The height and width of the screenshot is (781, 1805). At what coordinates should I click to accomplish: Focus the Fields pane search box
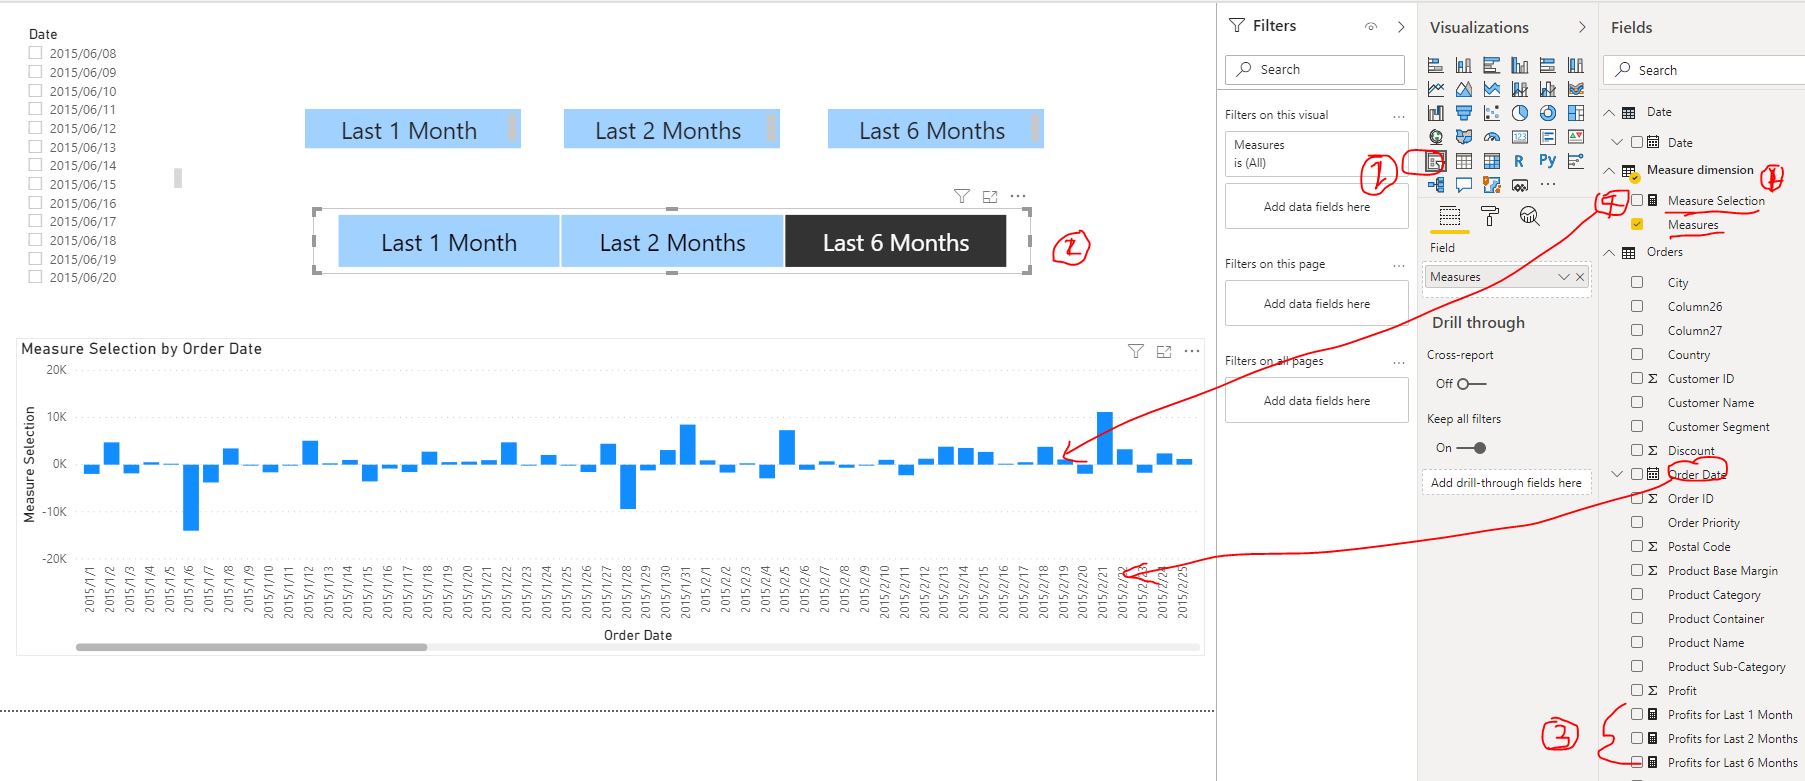[x=1705, y=70]
